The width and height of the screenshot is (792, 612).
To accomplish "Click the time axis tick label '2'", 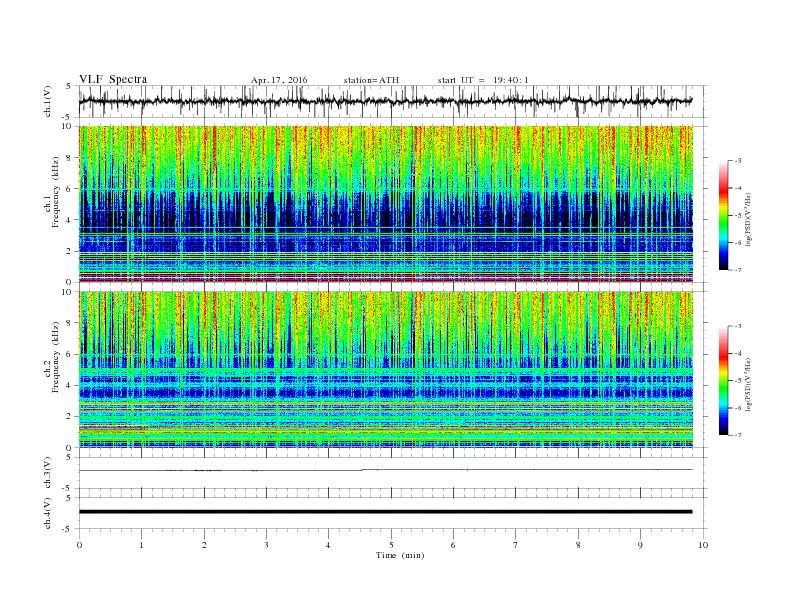I will [x=204, y=545].
